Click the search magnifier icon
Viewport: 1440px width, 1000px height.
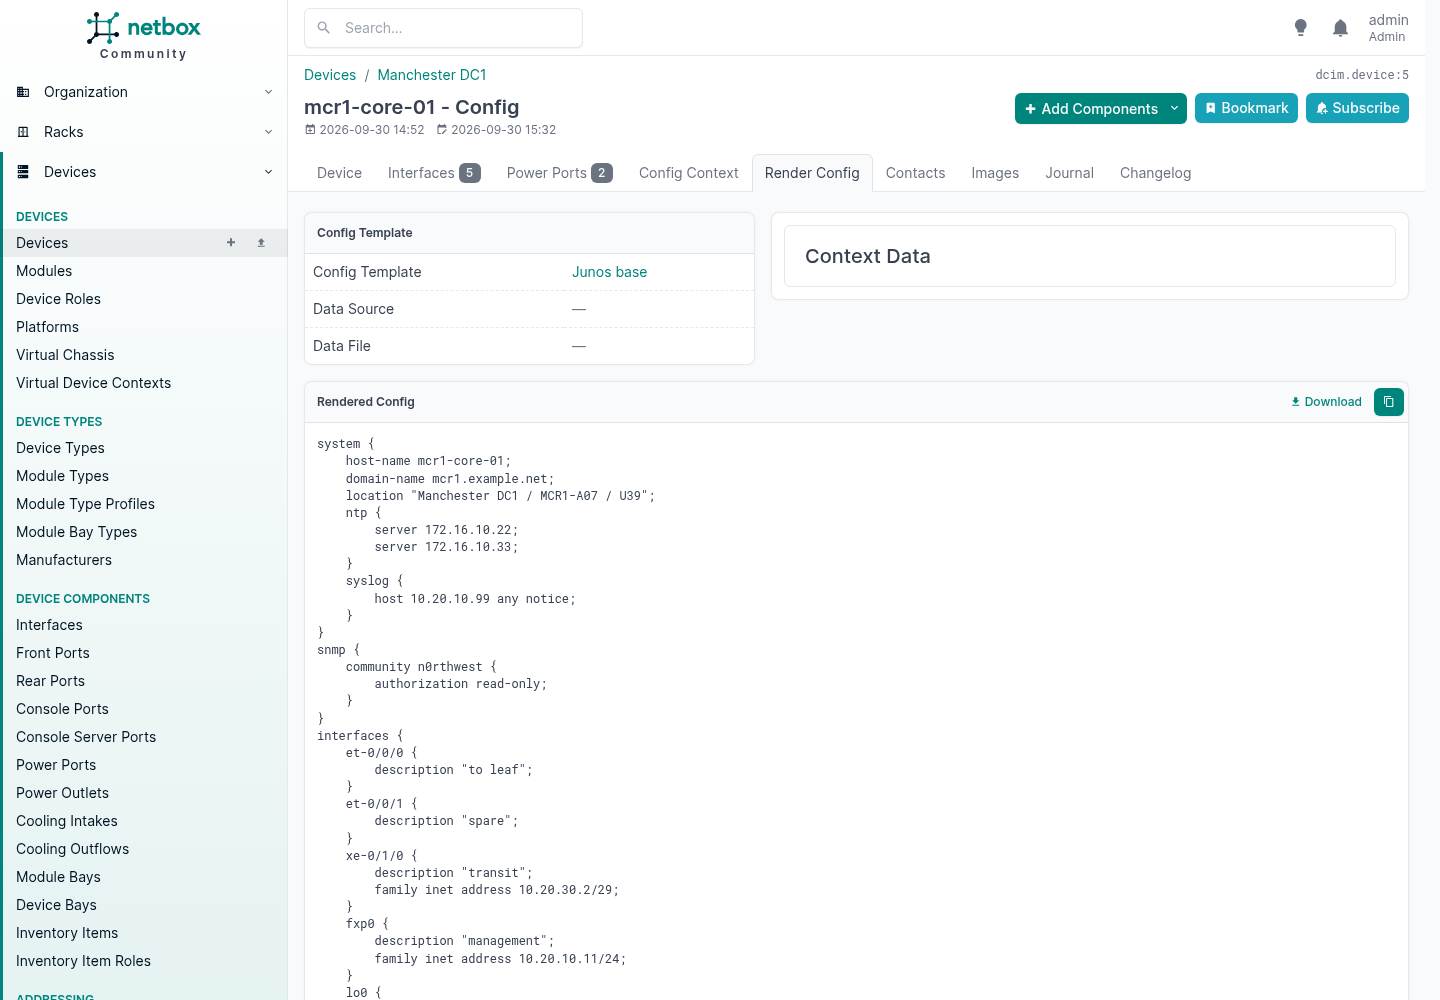[x=324, y=28]
